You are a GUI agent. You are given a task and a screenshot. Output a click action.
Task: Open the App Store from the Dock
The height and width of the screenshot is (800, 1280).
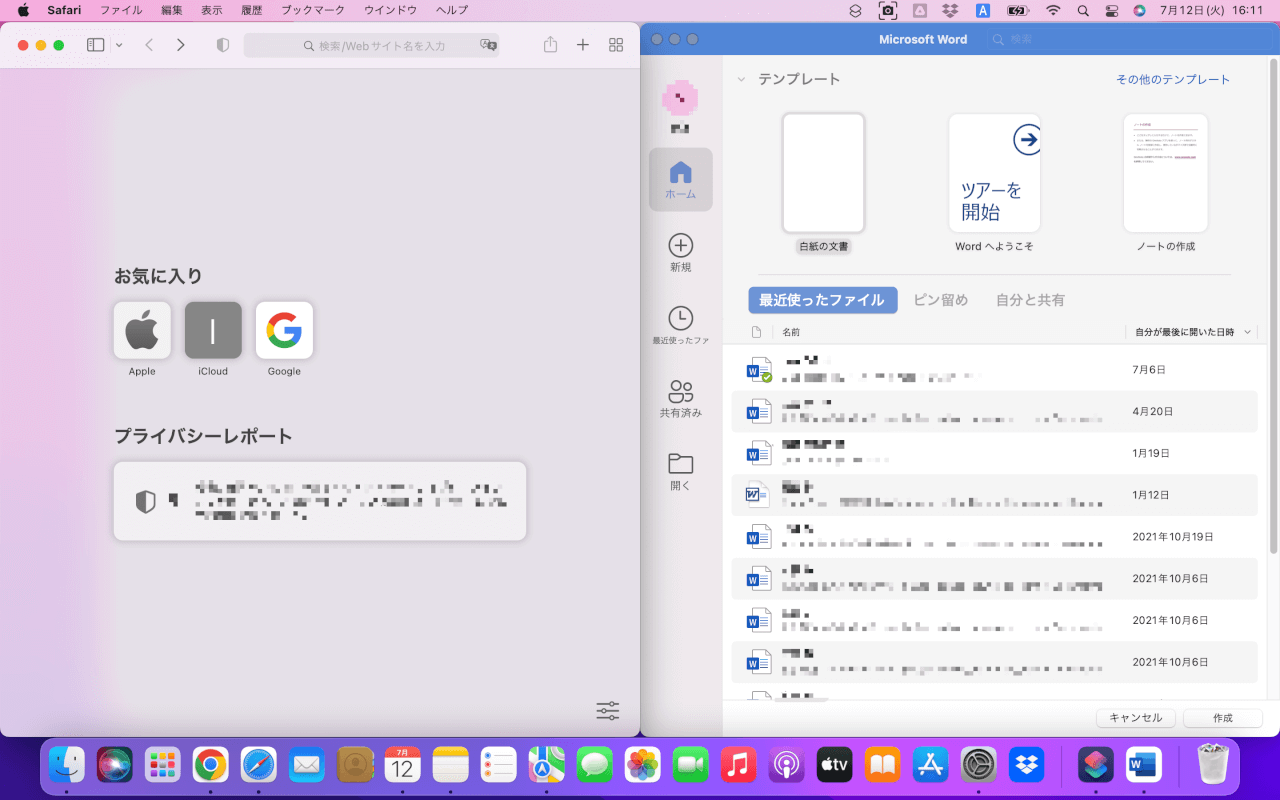[931, 765]
